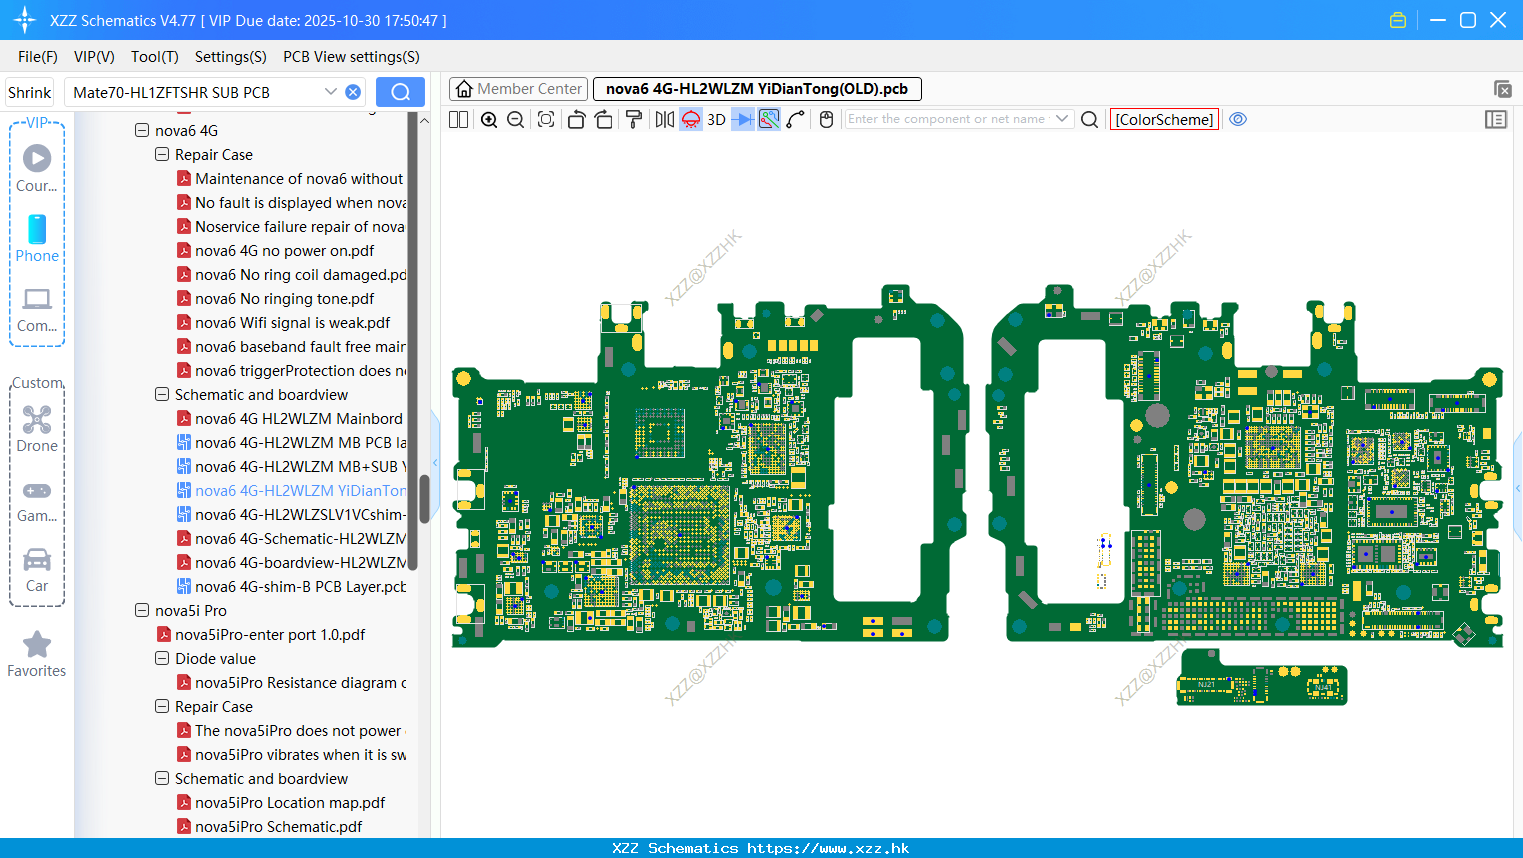This screenshot has width=1523, height=858.
Task: Toggle the net routing highlight icon
Action: pyautogui.click(x=769, y=119)
